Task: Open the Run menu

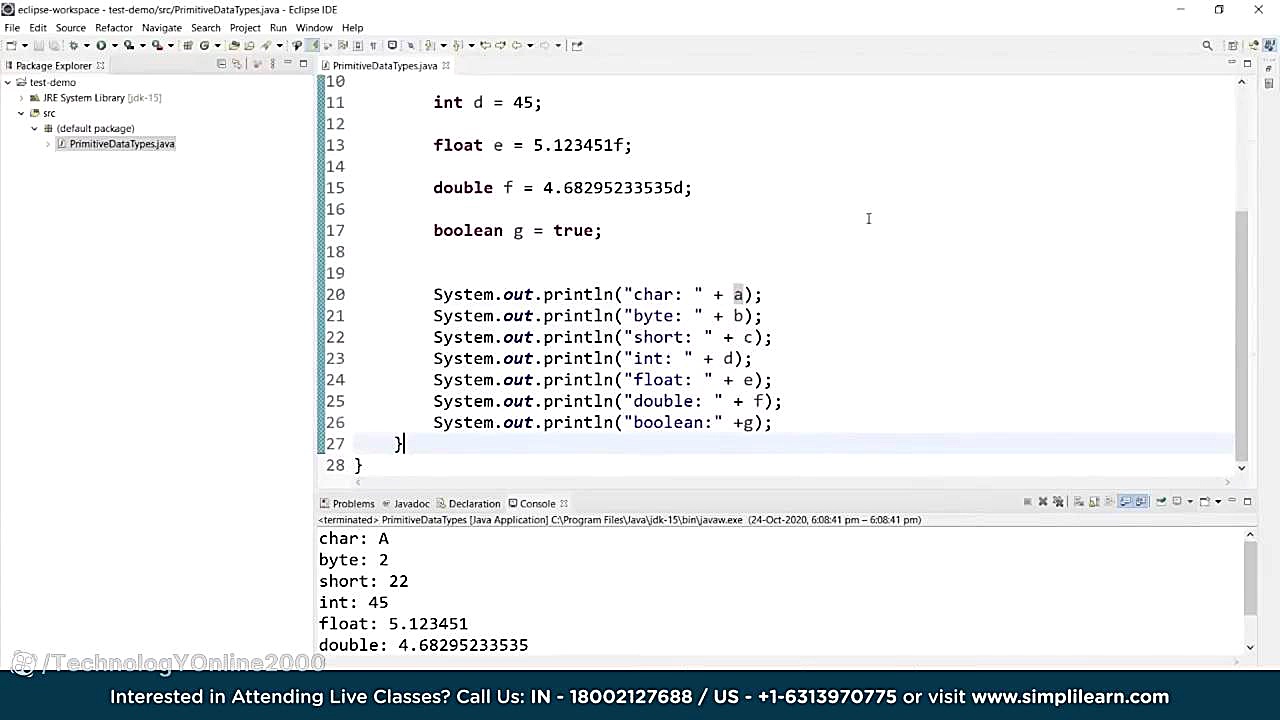Action: tap(278, 27)
